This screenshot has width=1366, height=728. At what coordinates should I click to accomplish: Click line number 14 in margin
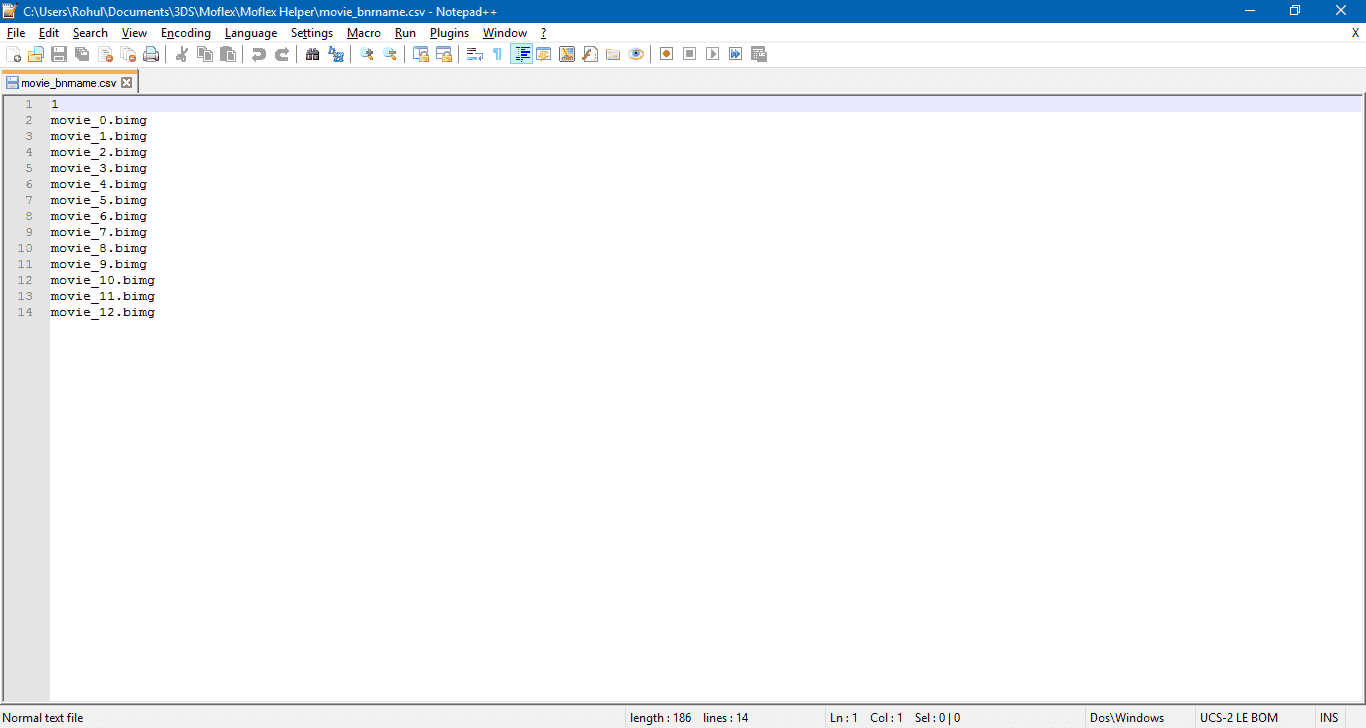click(25, 312)
